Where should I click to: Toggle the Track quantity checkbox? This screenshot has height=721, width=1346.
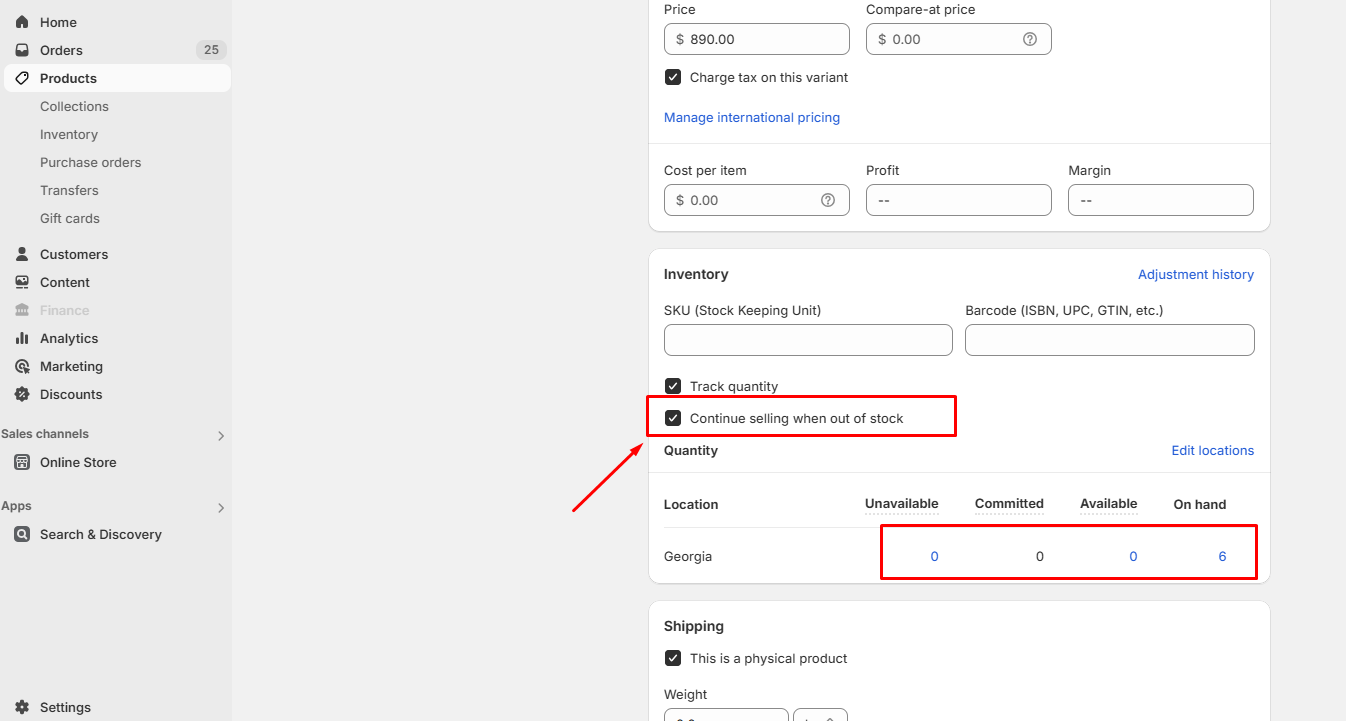click(673, 386)
